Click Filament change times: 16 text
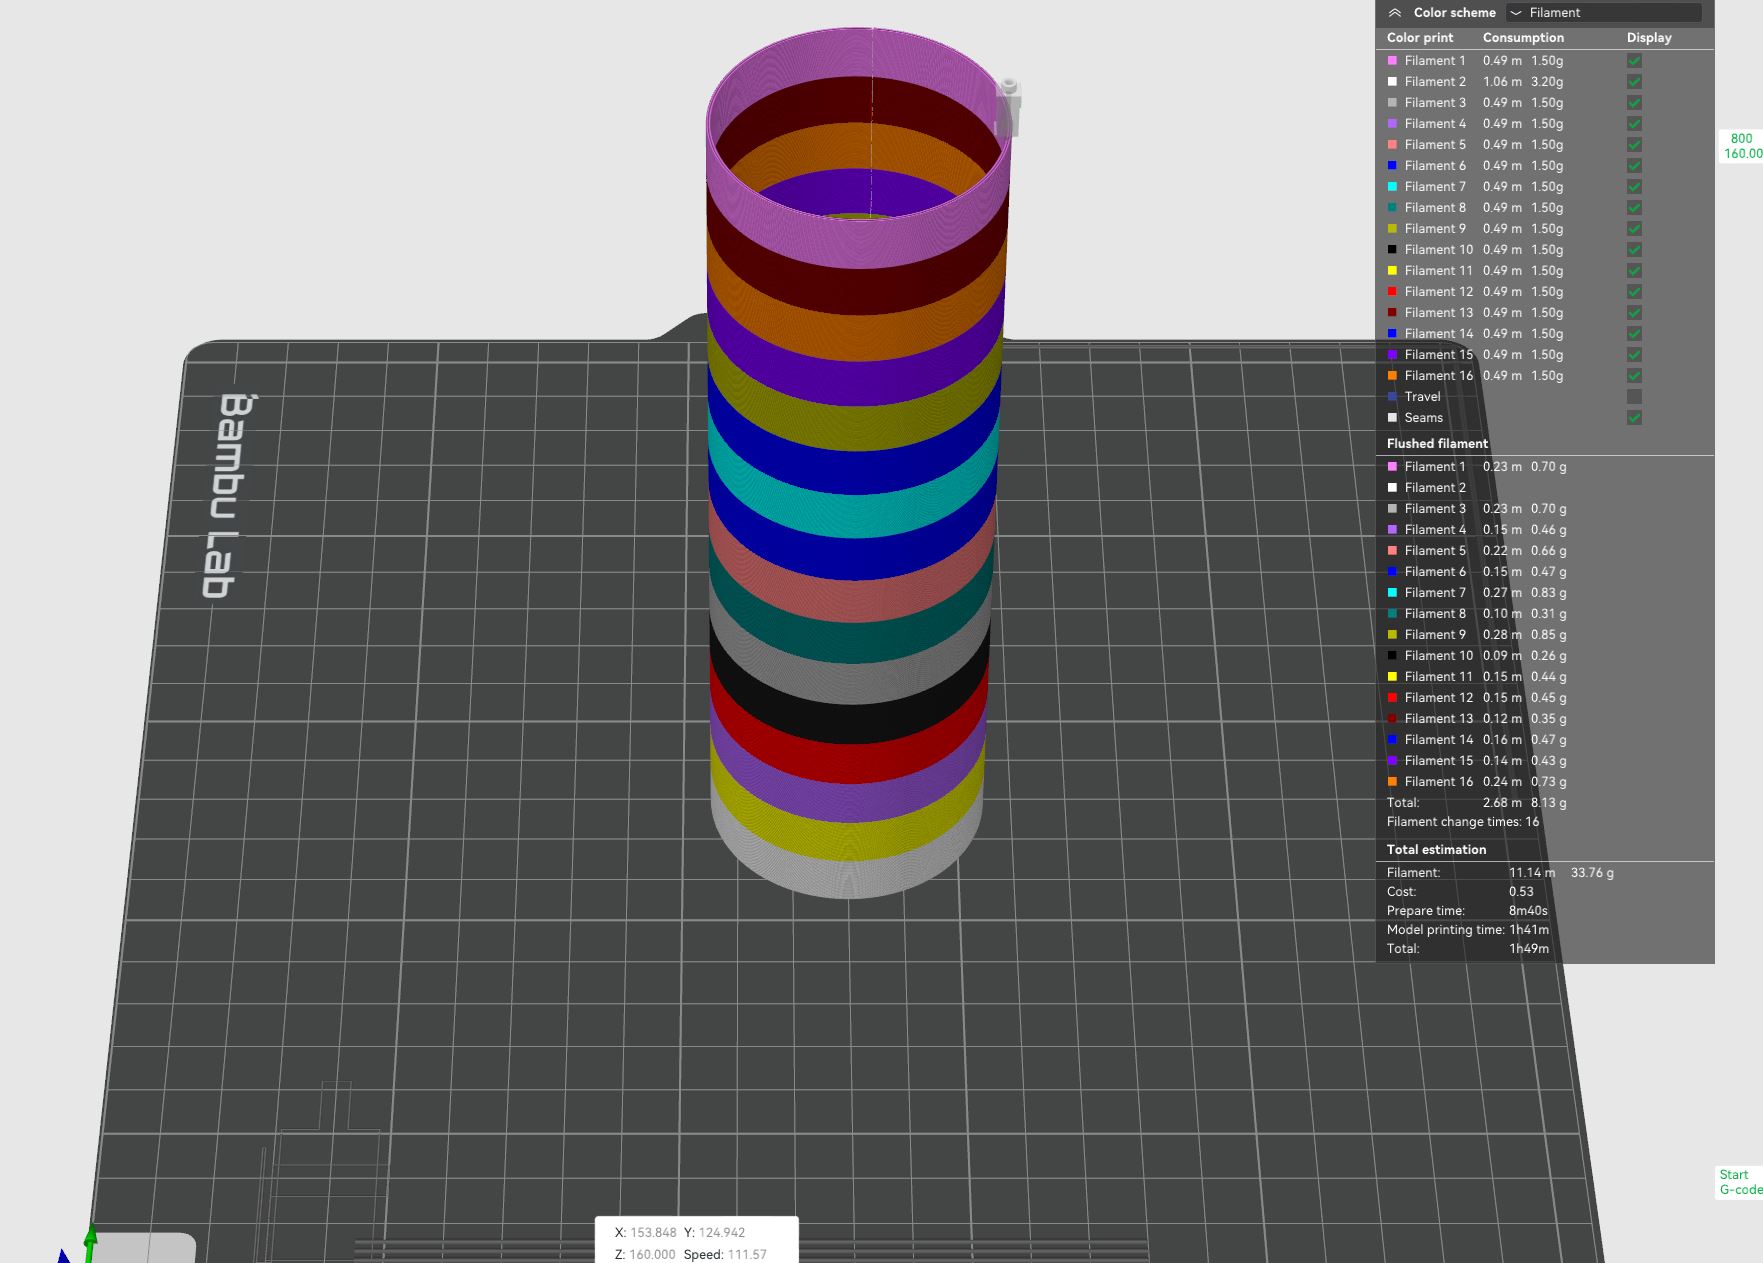This screenshot has height=1263, width=1763. coord(1463,822)
